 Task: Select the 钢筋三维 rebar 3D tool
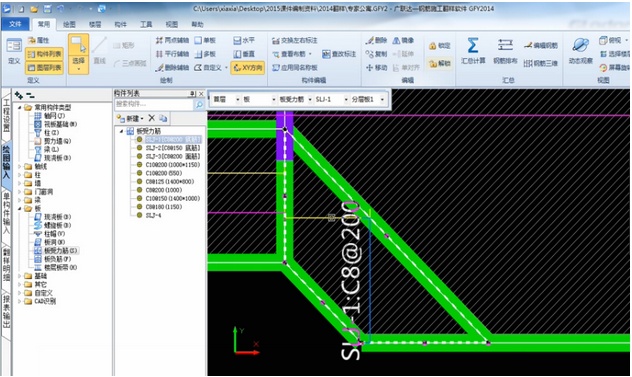click(x=541, y=63)
